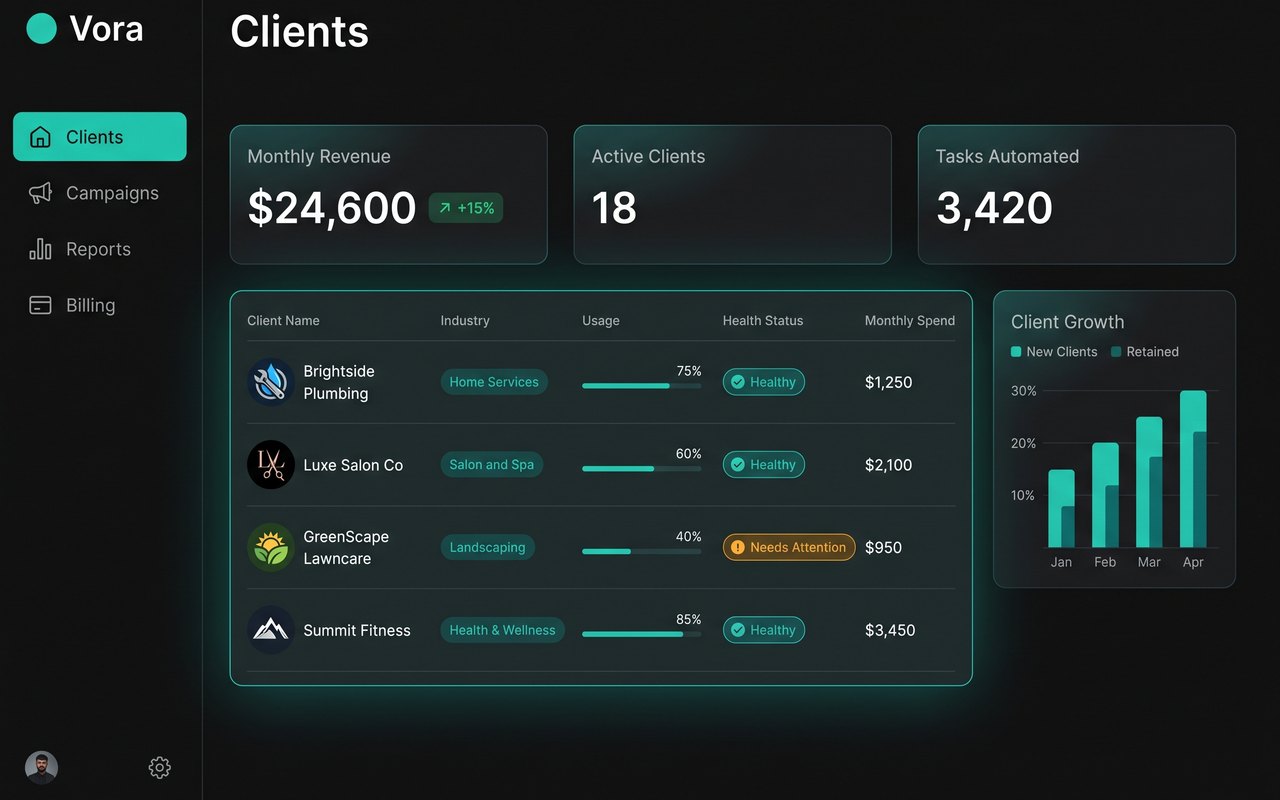The height and width of the screenshot is (800, 1280).
Task: Click the Summit Fitness mountain logo
Action: tap(270, 630)
